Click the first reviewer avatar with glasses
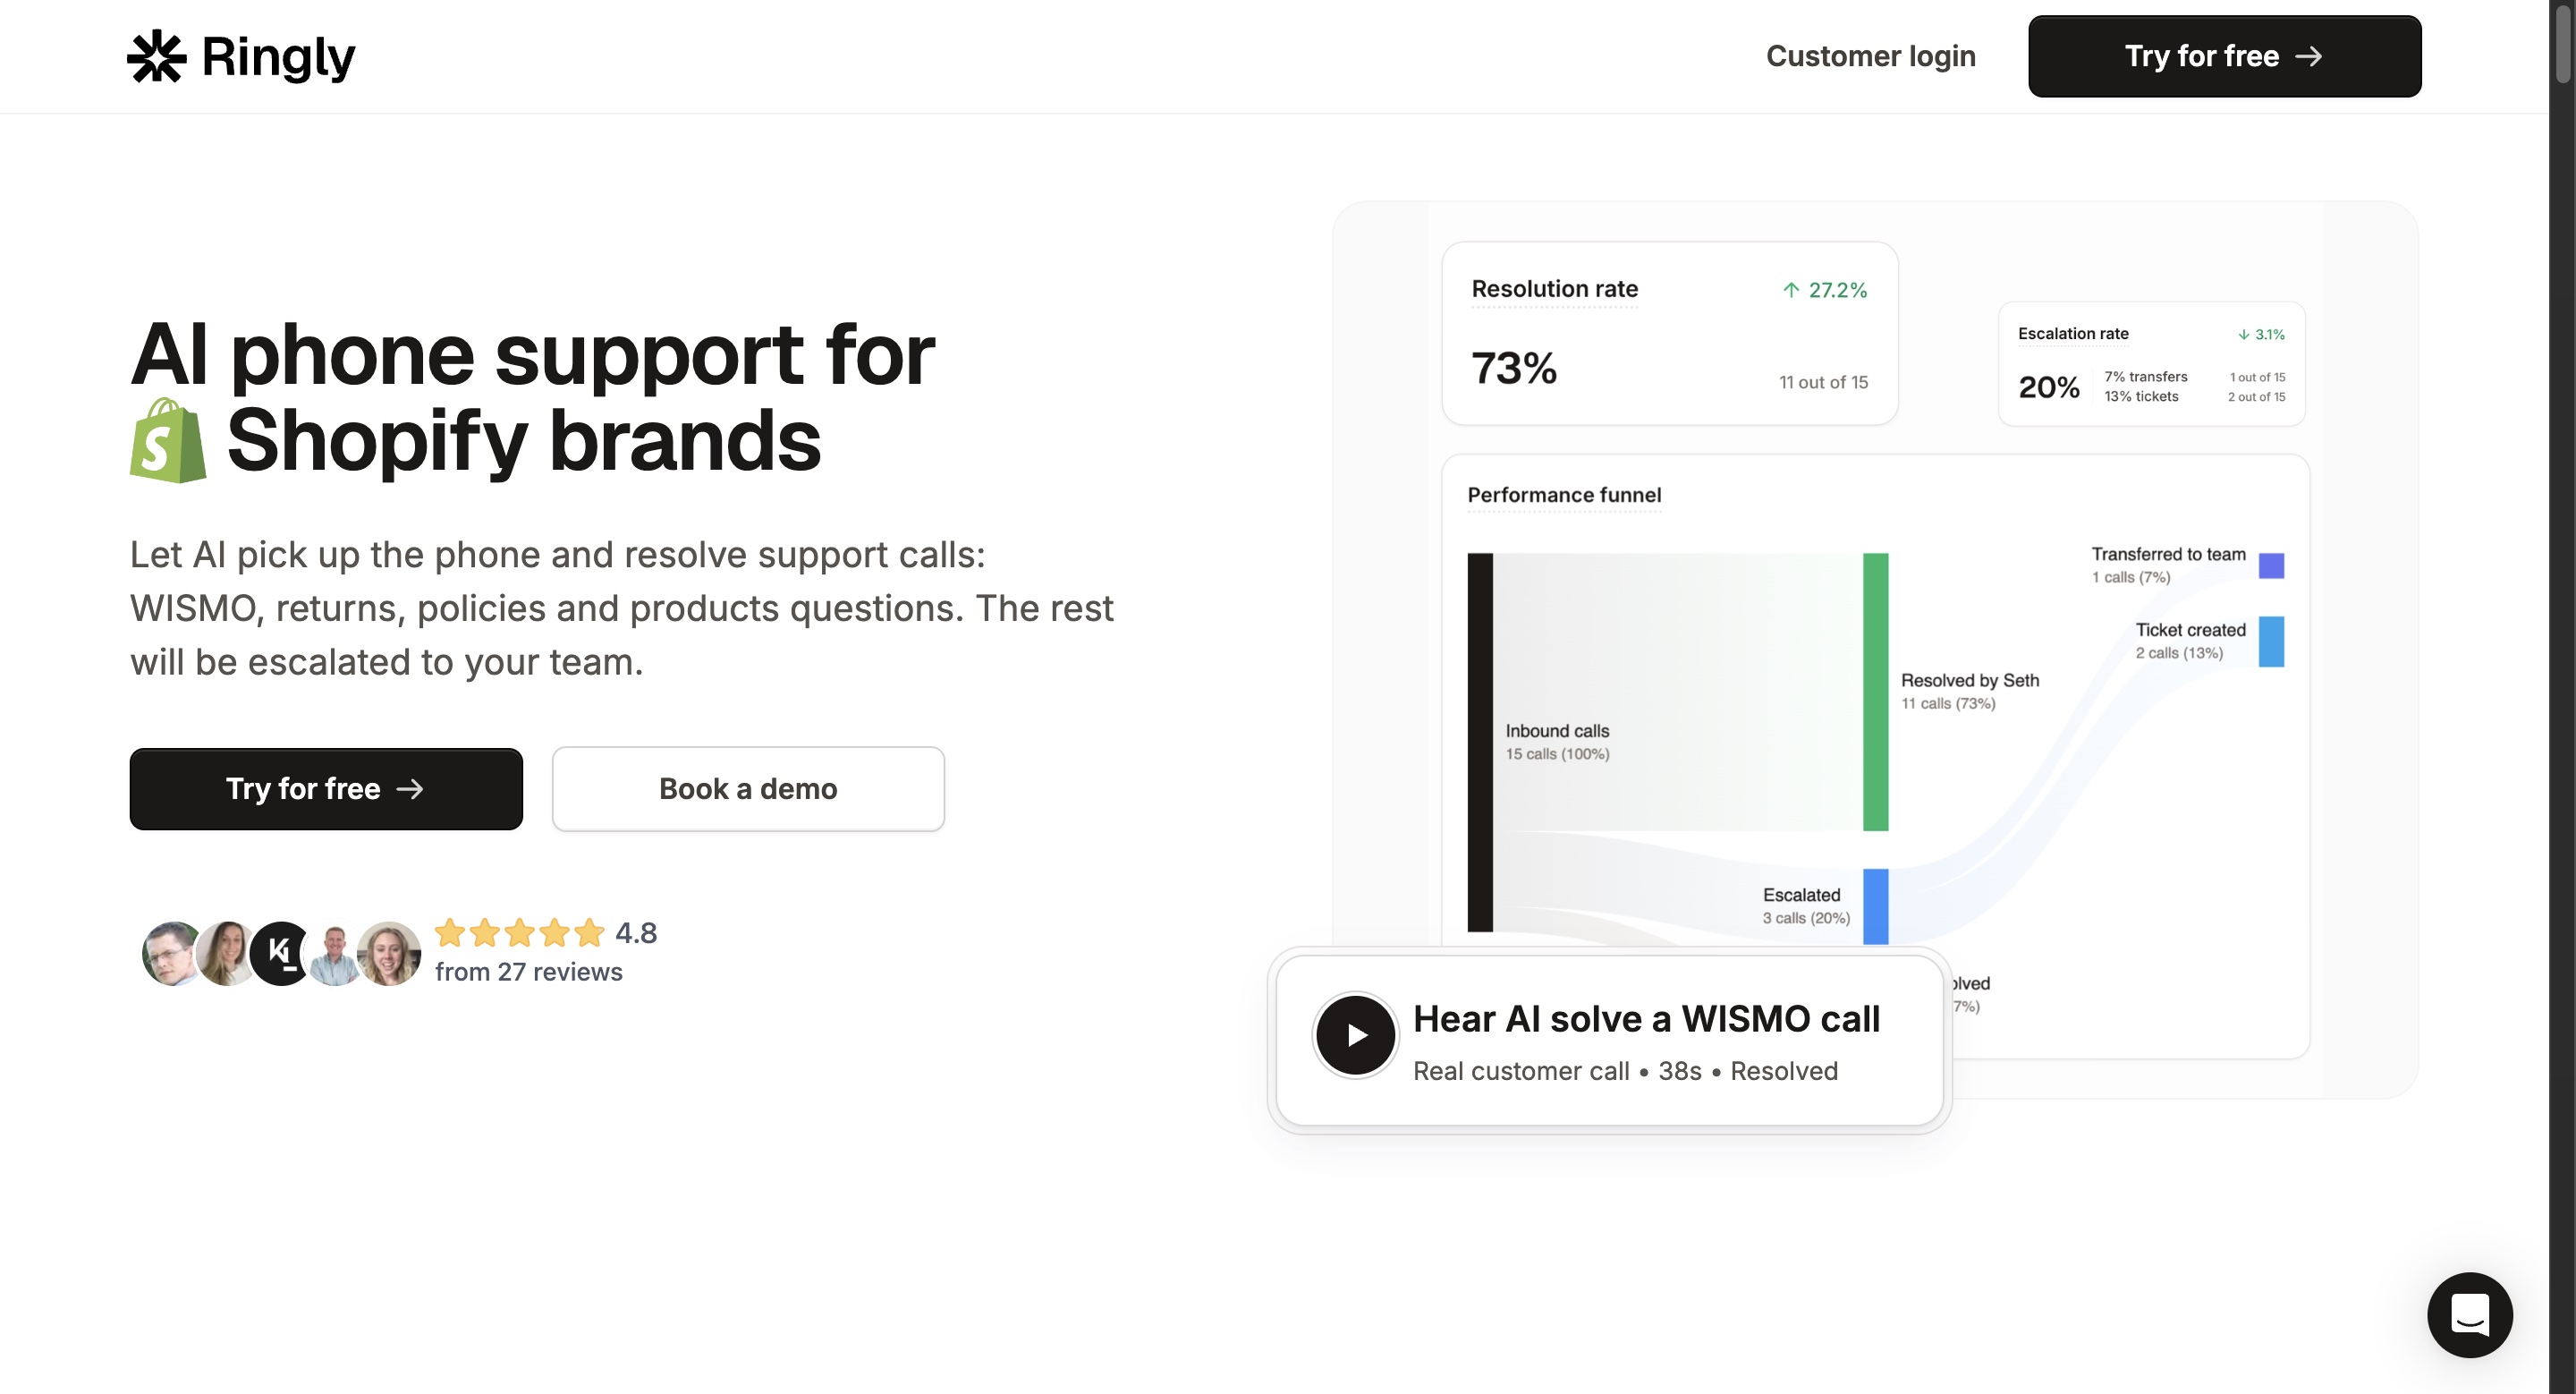 [172, 953]
